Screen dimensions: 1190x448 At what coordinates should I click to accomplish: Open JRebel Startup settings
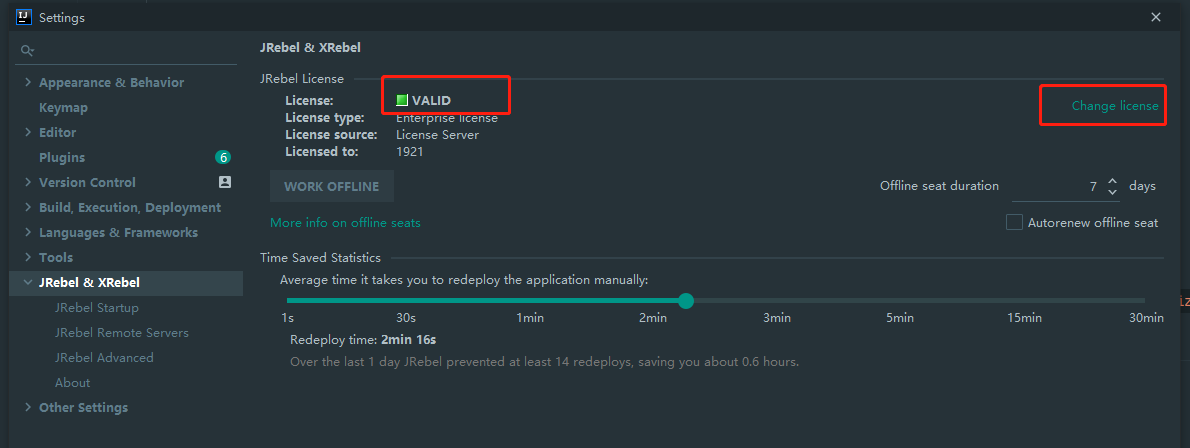tap(96, 308)
